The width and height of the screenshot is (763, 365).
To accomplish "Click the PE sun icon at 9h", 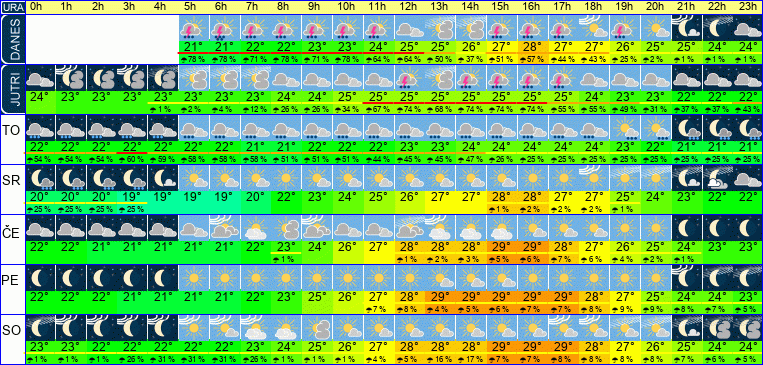I will (x=316, y=277).
